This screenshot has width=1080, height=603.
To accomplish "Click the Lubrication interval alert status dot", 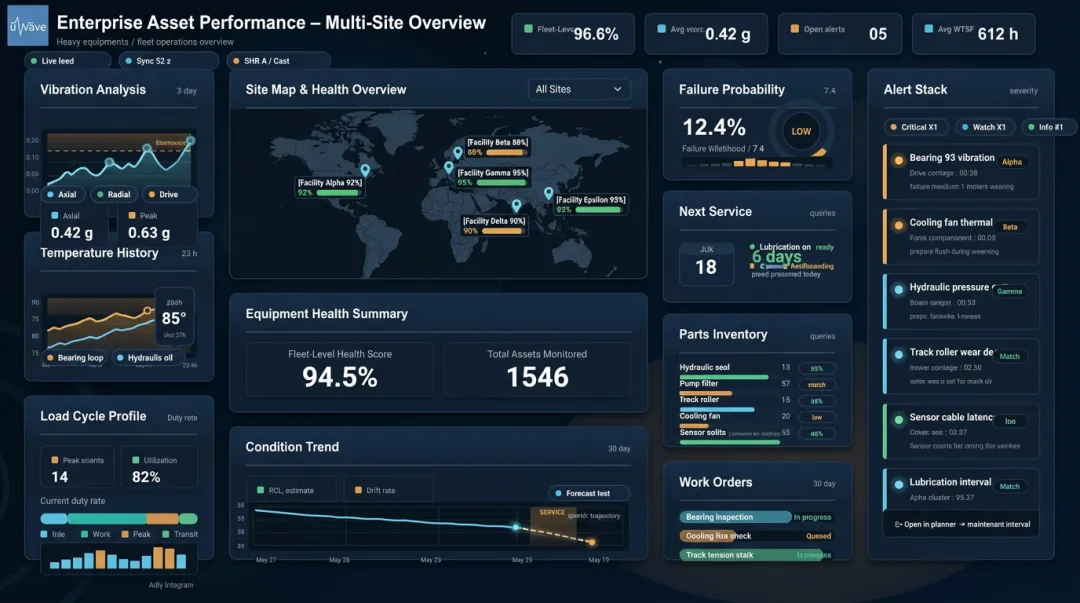I will (898, 484).
